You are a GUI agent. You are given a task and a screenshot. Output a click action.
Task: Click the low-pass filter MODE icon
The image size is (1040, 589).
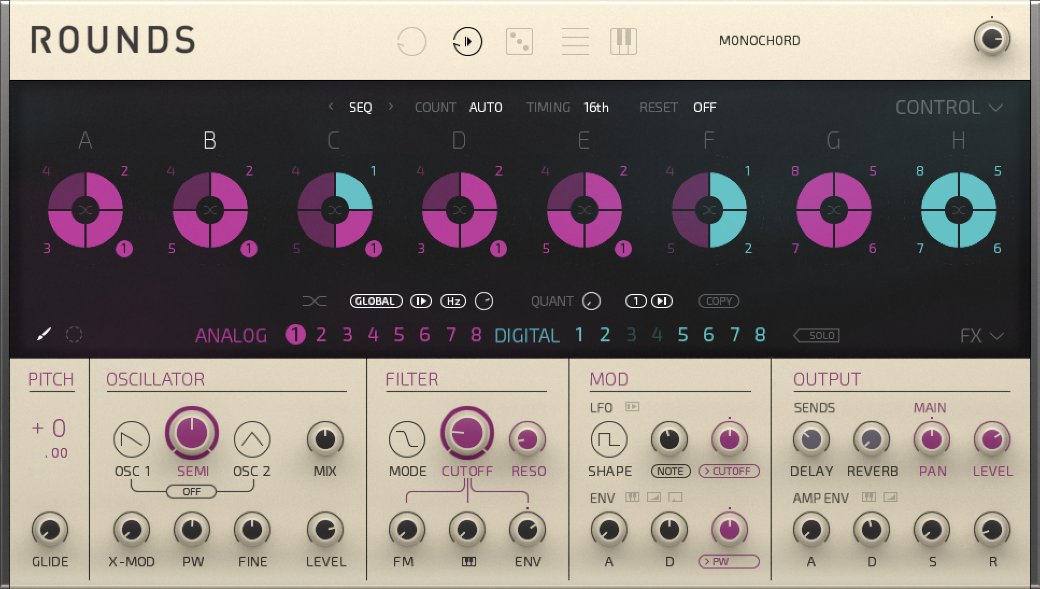point(406,438)
